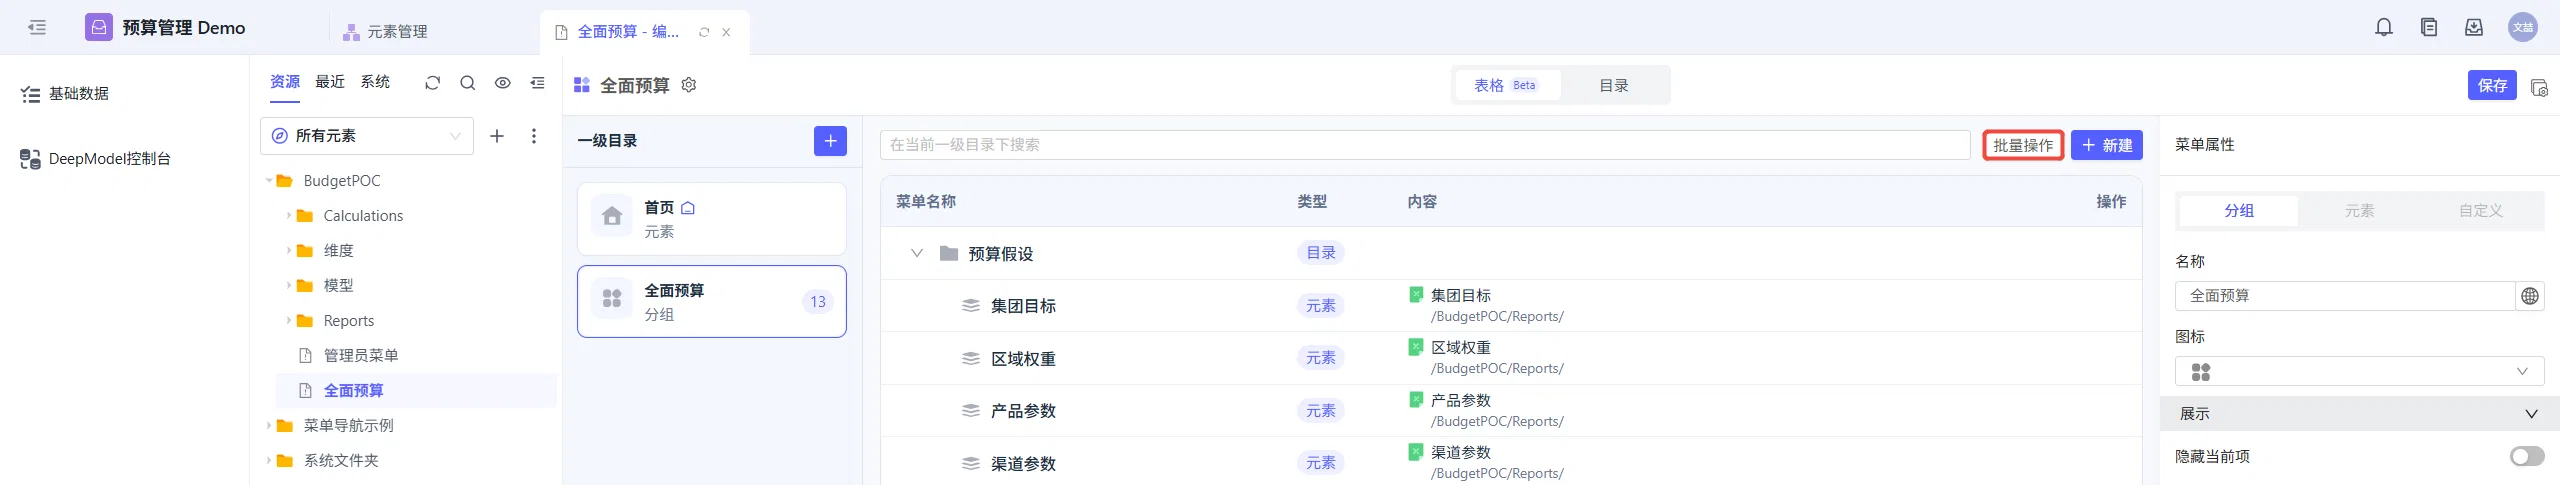Click the 13 count badge on 全面预算 card
Screen dimensions: 2560x485
[x=818, y=302]
